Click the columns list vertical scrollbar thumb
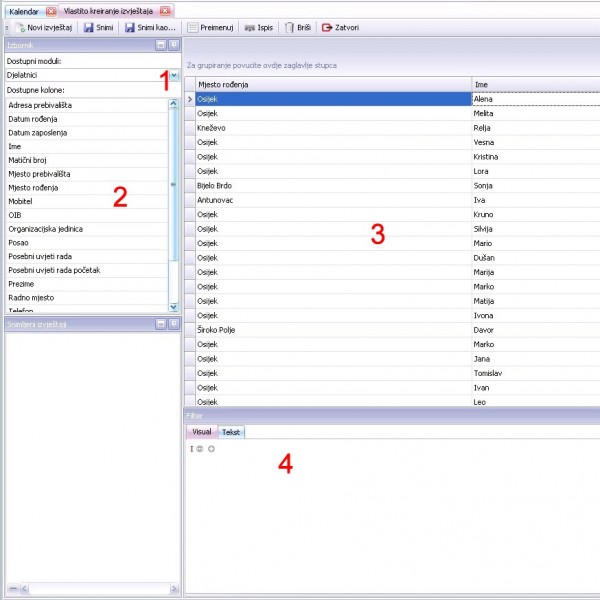The width and height of the screenshot is (600, 600). [x=173, y=184]
